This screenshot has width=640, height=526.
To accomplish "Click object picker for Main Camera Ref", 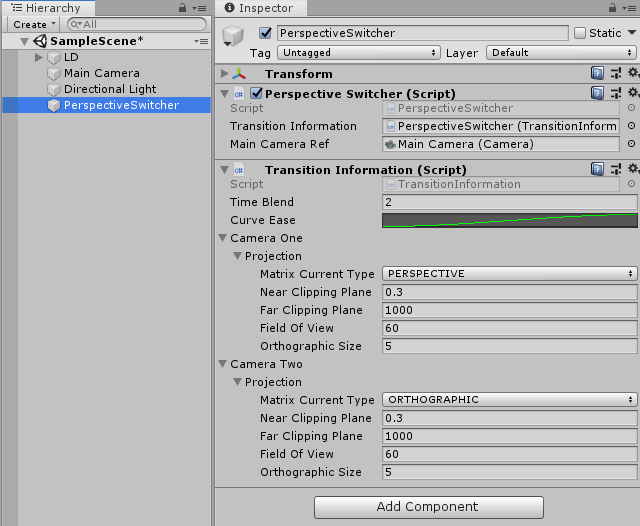I will coord(631,144).
